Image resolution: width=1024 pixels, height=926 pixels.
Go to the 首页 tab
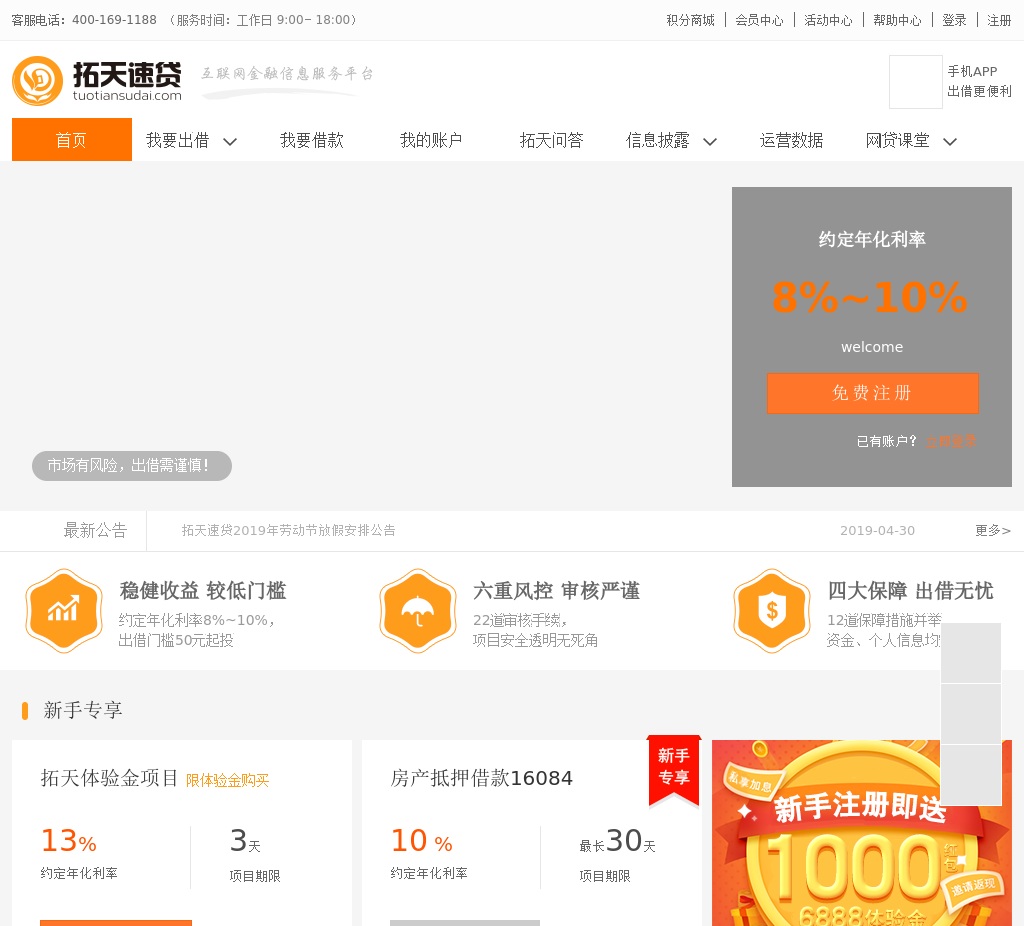click(71, 140)
